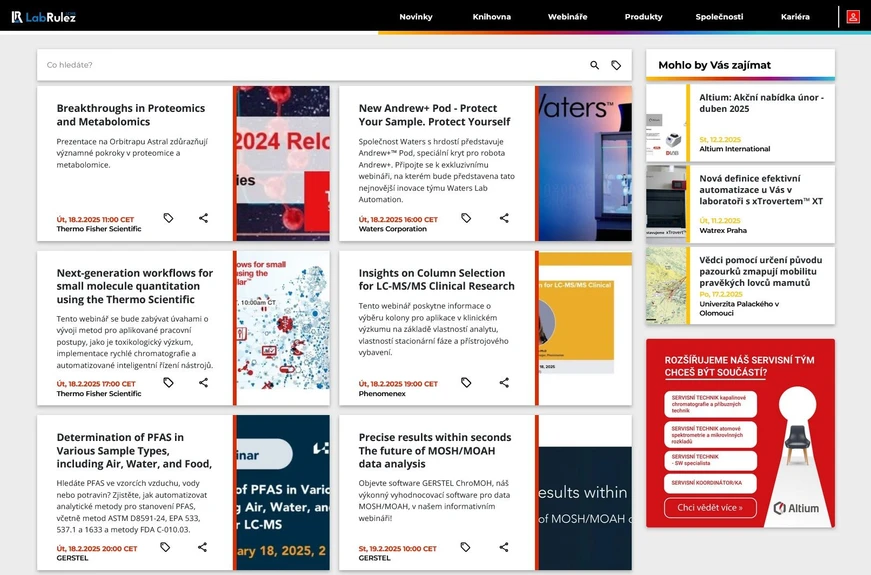This screenshot has height=575, width=871.
Task: Share the Insights on Column Selection webinar
Action: 504,382
